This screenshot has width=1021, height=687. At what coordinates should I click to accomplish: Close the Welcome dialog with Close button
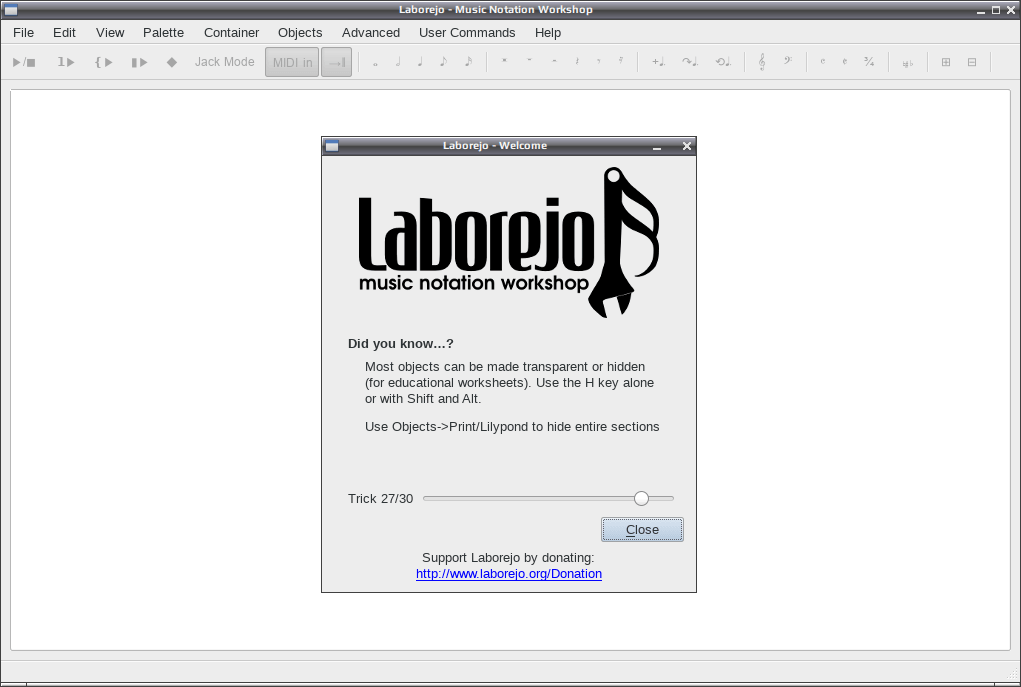pos(642,529)
